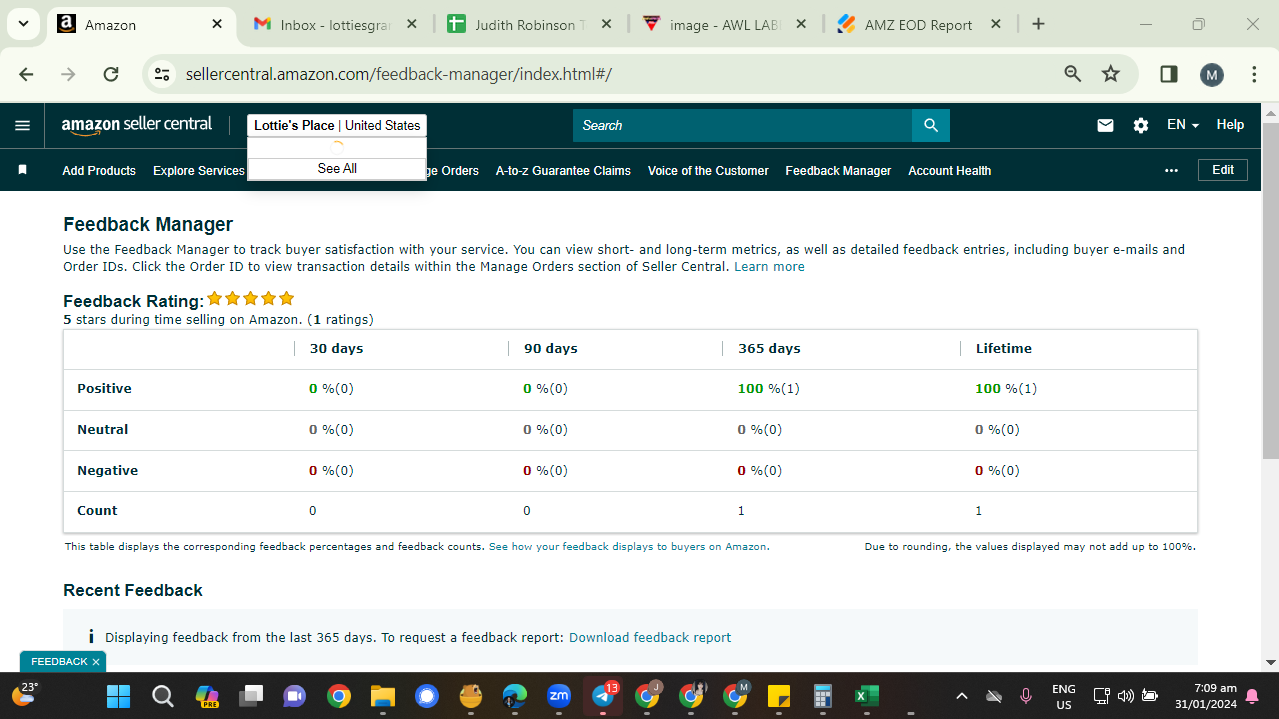Image resolution: width=1279 pixels, height=719 pixels.
Task: Open the Seller Central hamburger menu
Action: (x=22, y=125)
